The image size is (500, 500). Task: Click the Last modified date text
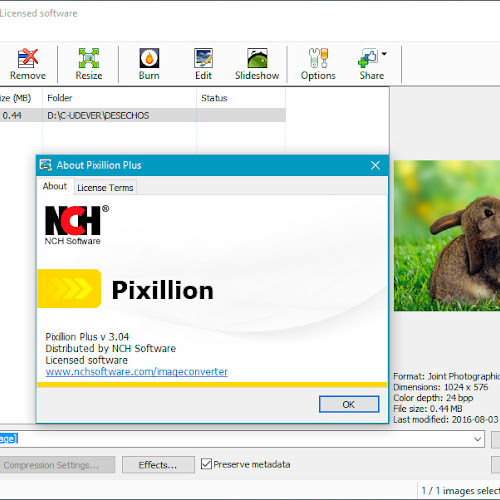tap(446, 419)
